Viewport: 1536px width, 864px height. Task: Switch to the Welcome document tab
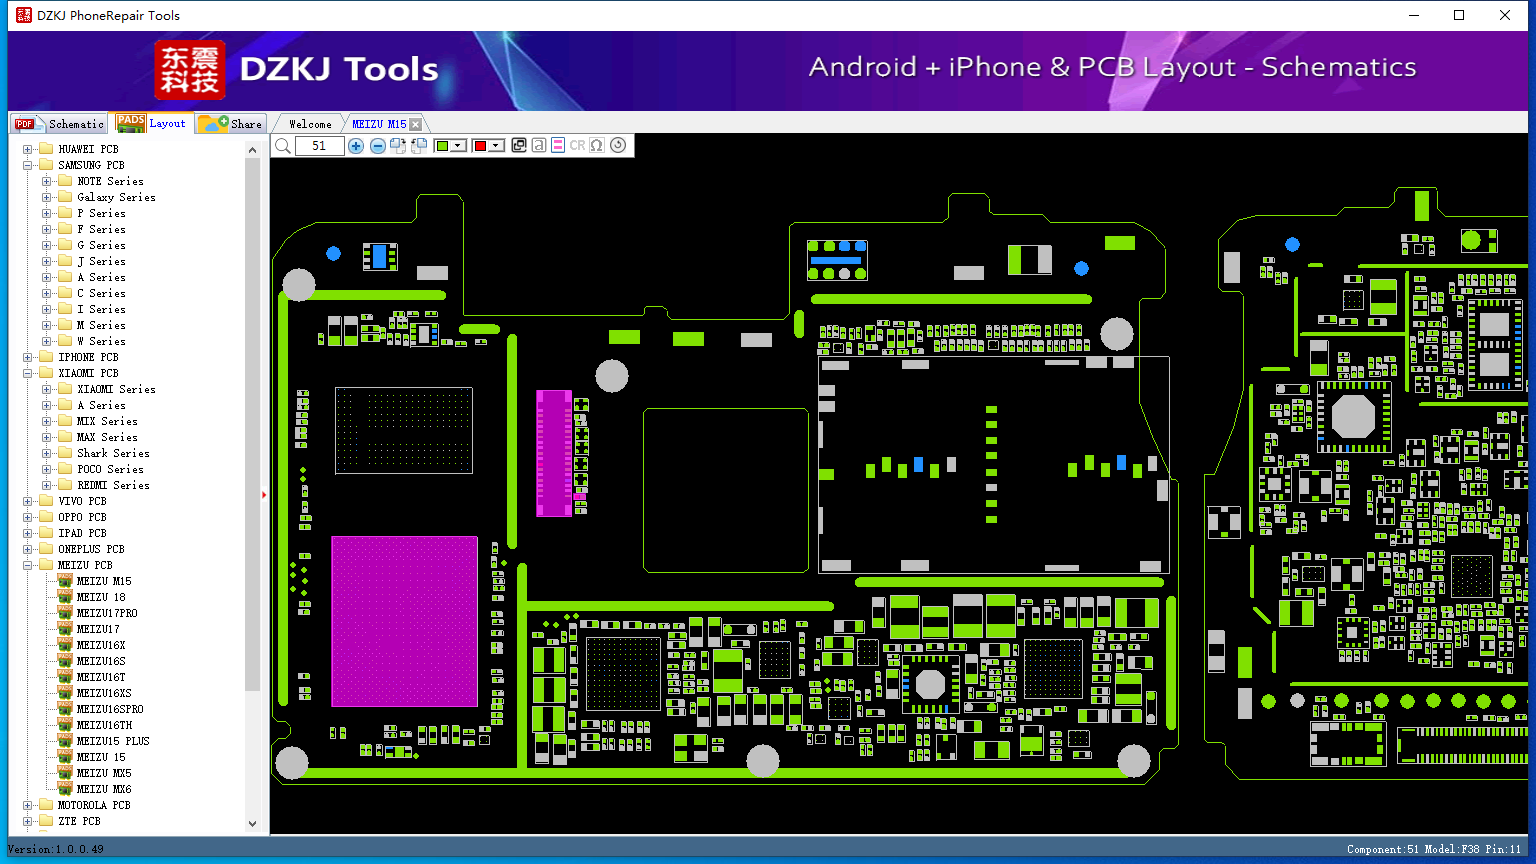tap(310, 124)
